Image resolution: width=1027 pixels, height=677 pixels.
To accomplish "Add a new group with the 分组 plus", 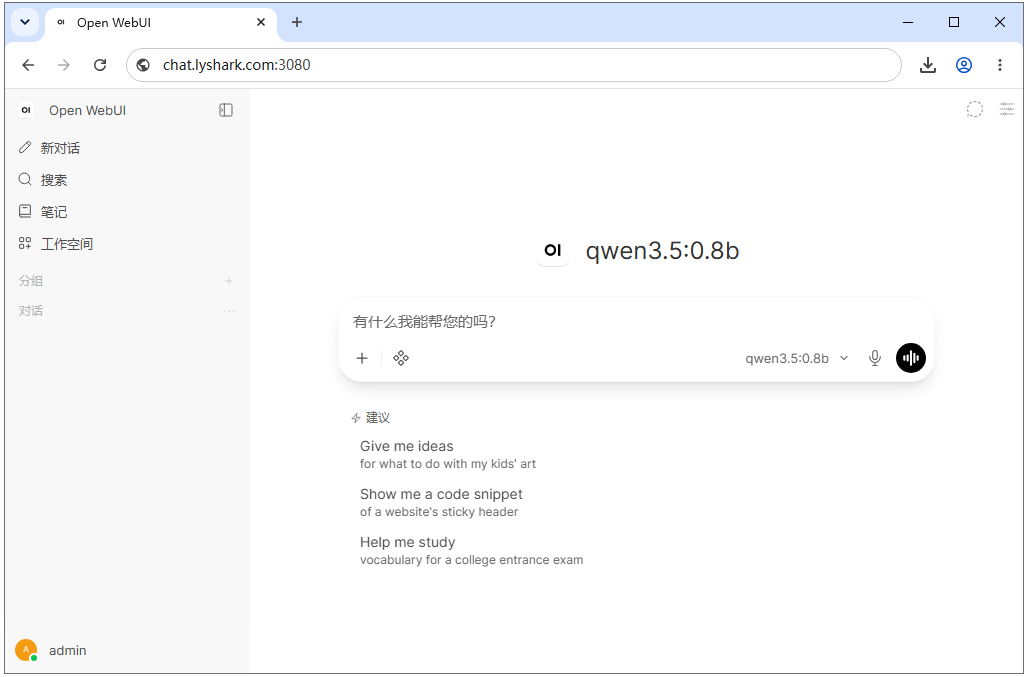I will pyautogui.click(x=229, y=281).
